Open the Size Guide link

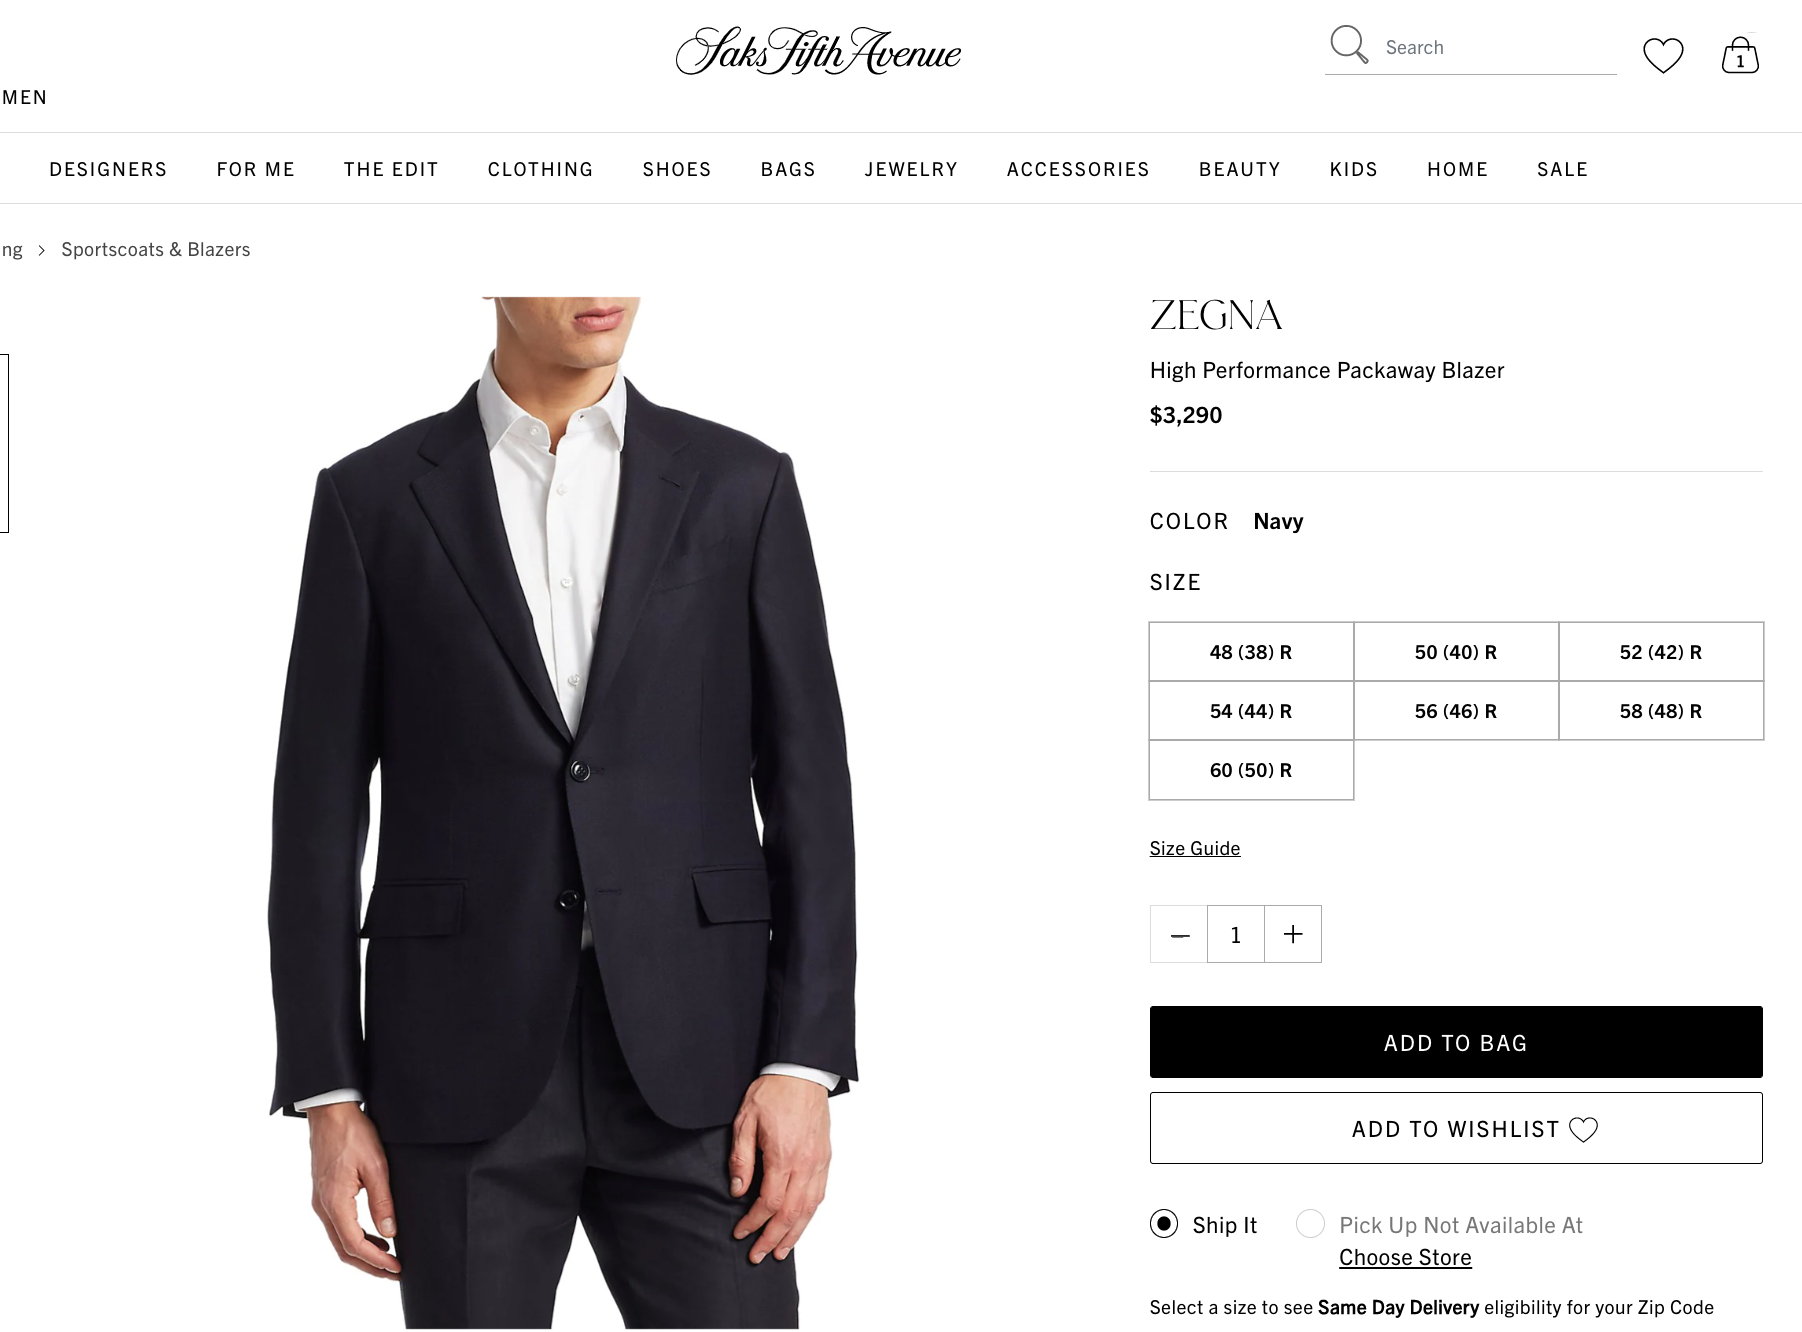pyautogui.click(x=1194, y=847)
